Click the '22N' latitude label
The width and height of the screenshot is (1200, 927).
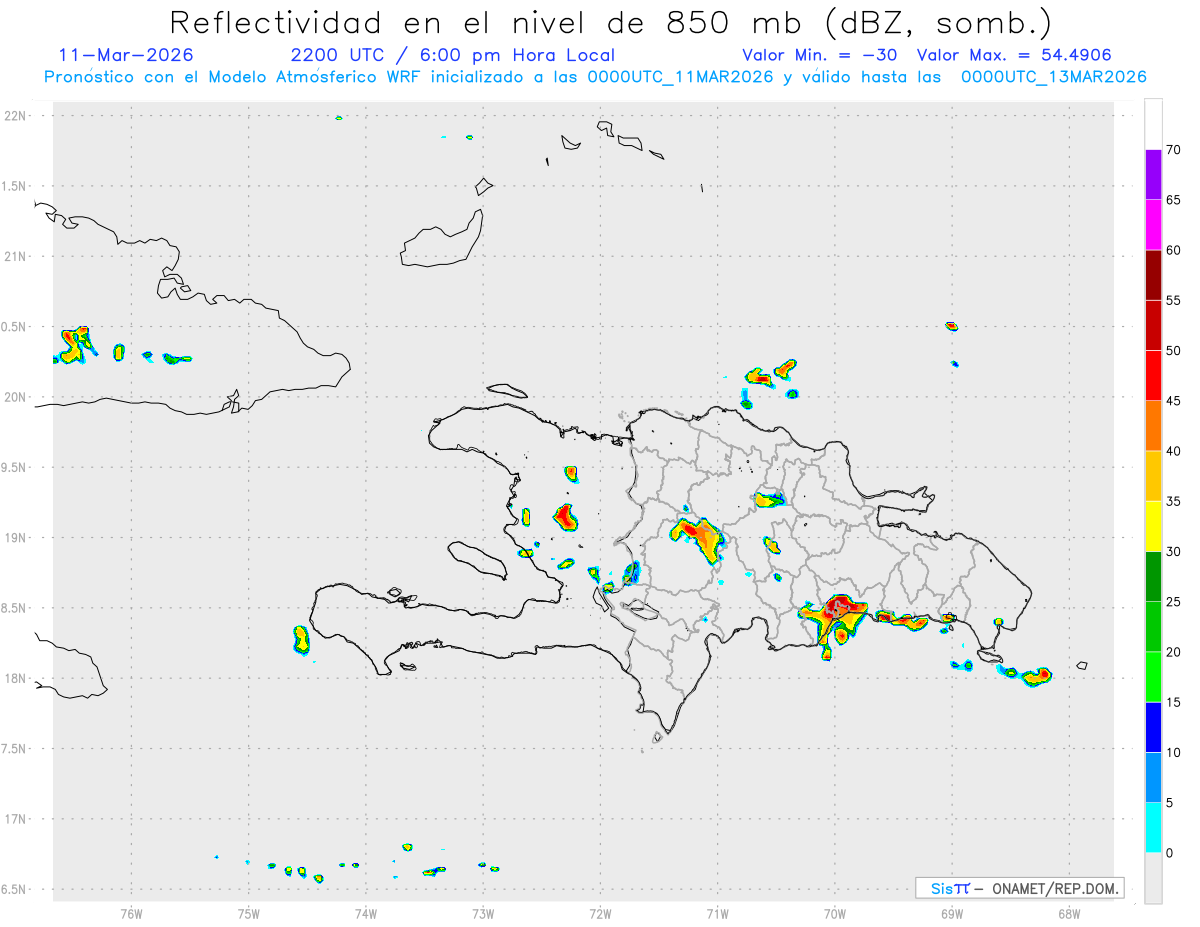tap(15, 116)
